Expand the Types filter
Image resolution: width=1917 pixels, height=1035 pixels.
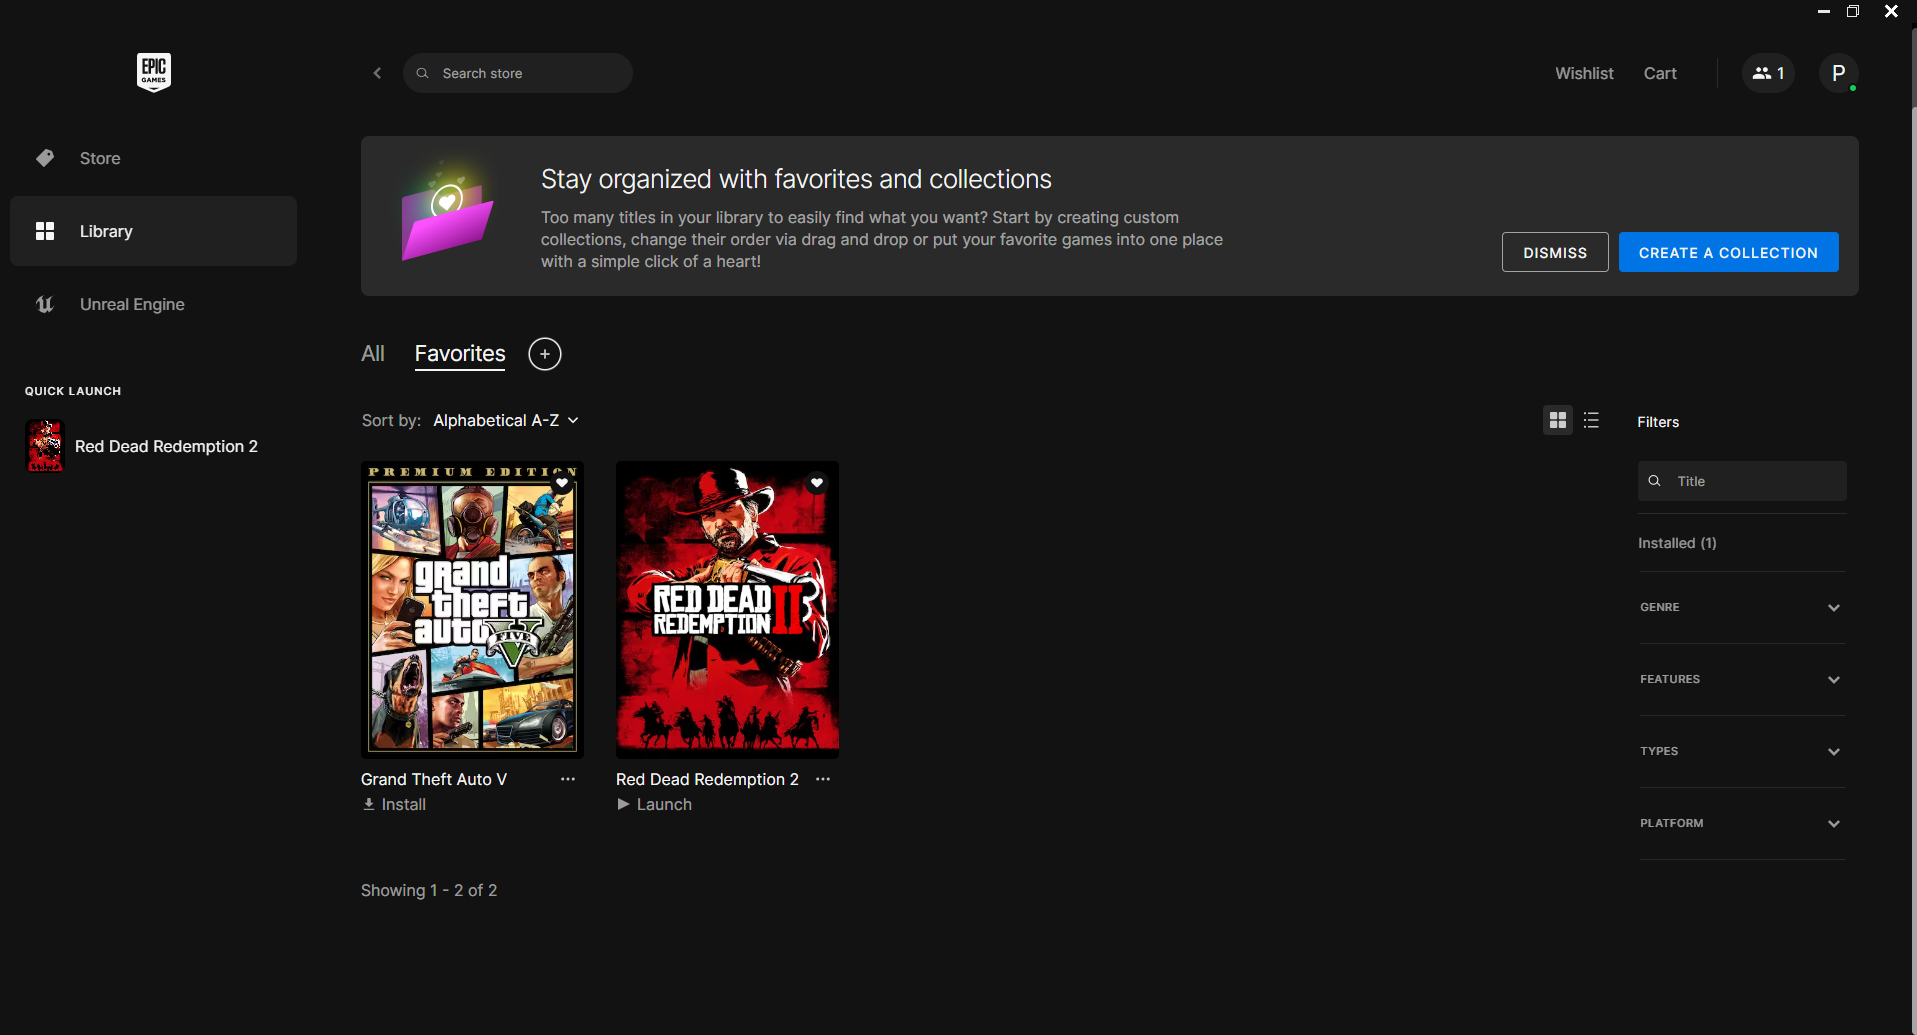pos(1742,751)
